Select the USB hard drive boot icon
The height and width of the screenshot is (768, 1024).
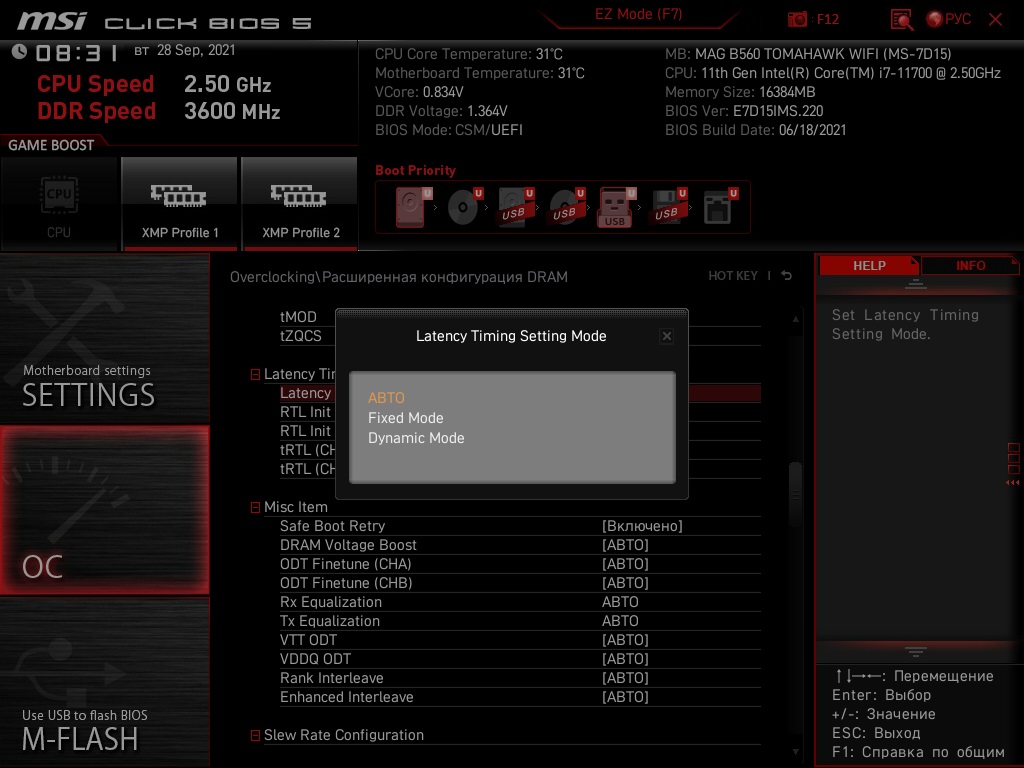(516, 207)
